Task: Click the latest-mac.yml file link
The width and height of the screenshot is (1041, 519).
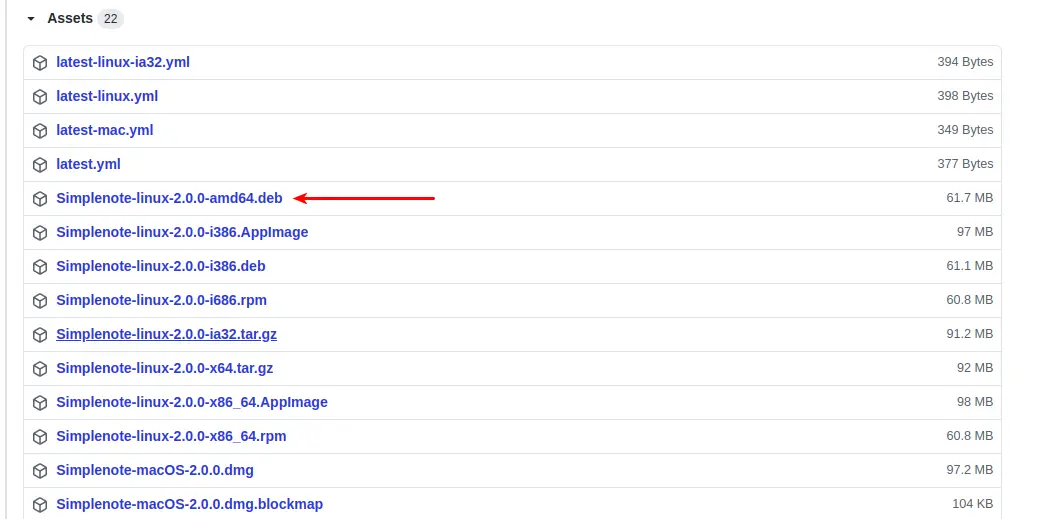Action: pyautogui.click(x=104, y=130)
